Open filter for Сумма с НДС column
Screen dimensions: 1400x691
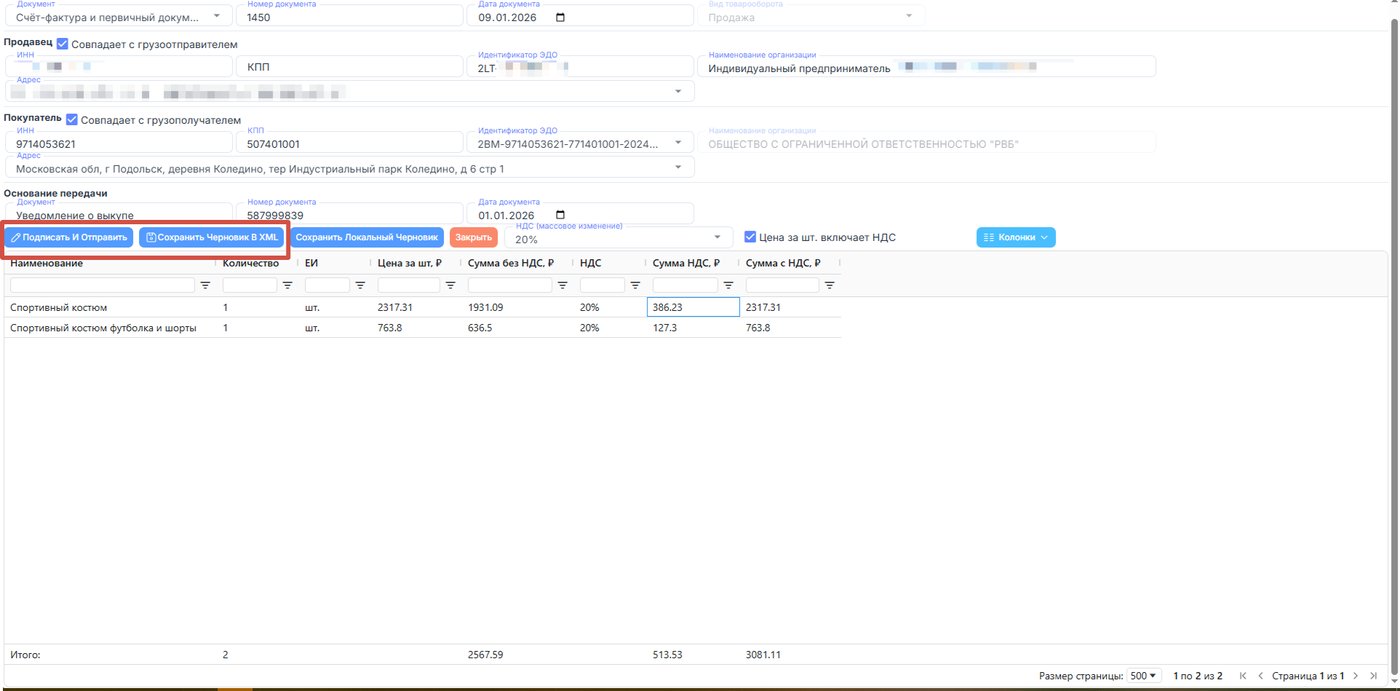click(829, 285)
